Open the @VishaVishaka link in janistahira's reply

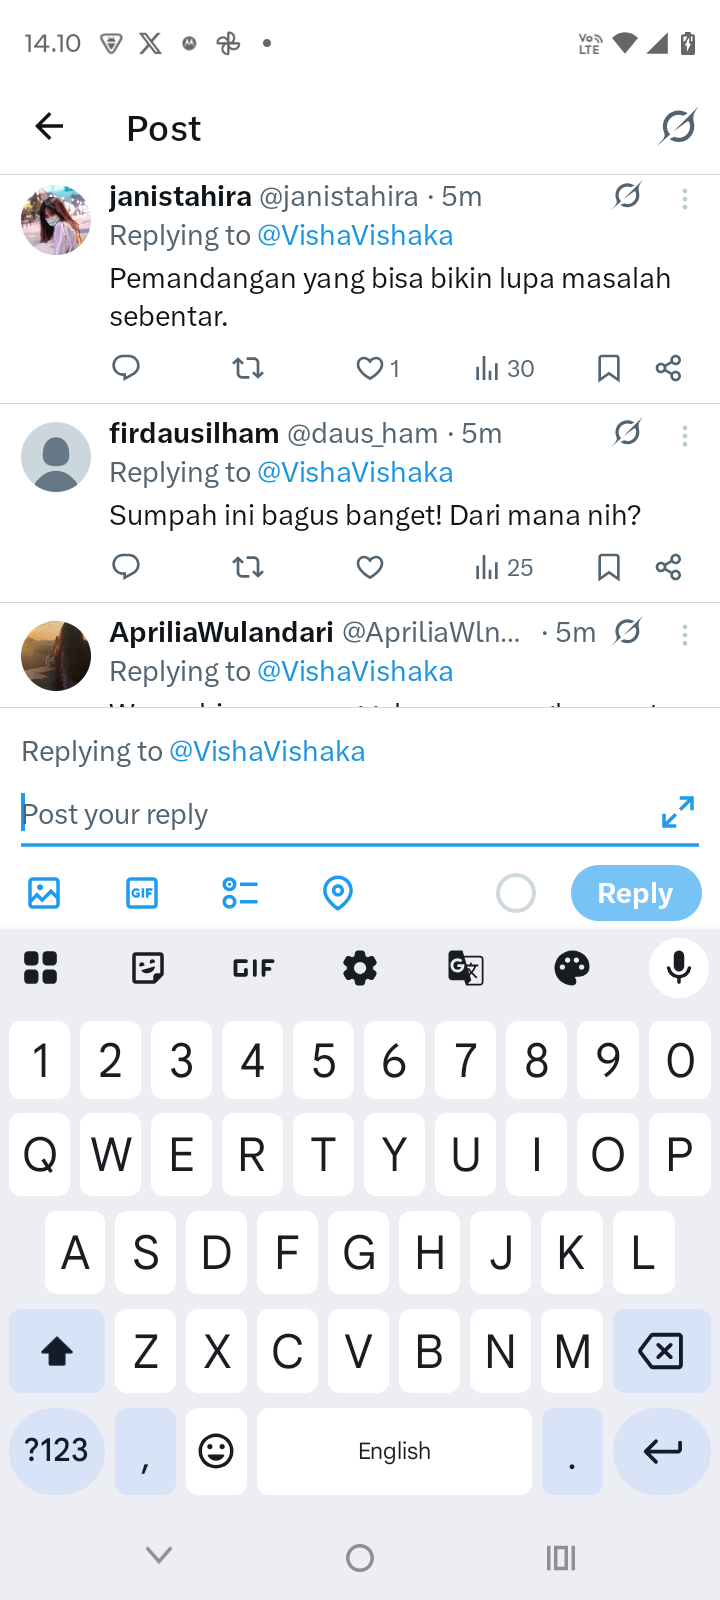click(355, 236)
